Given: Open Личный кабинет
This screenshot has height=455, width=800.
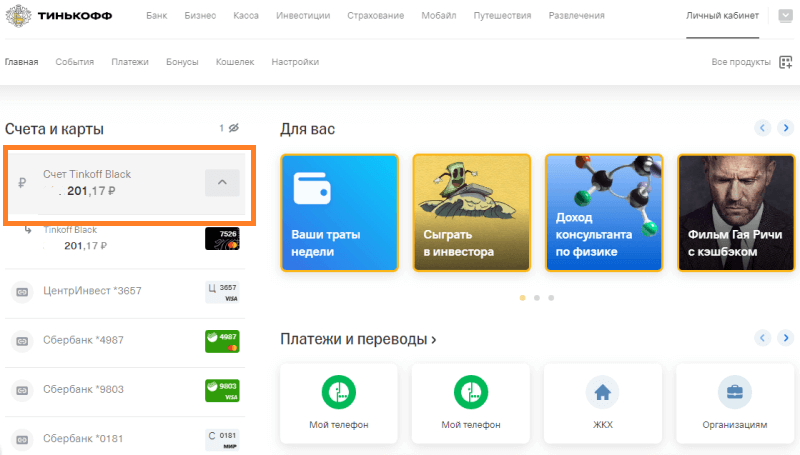Looking at the screenshot, I should 722,16.
